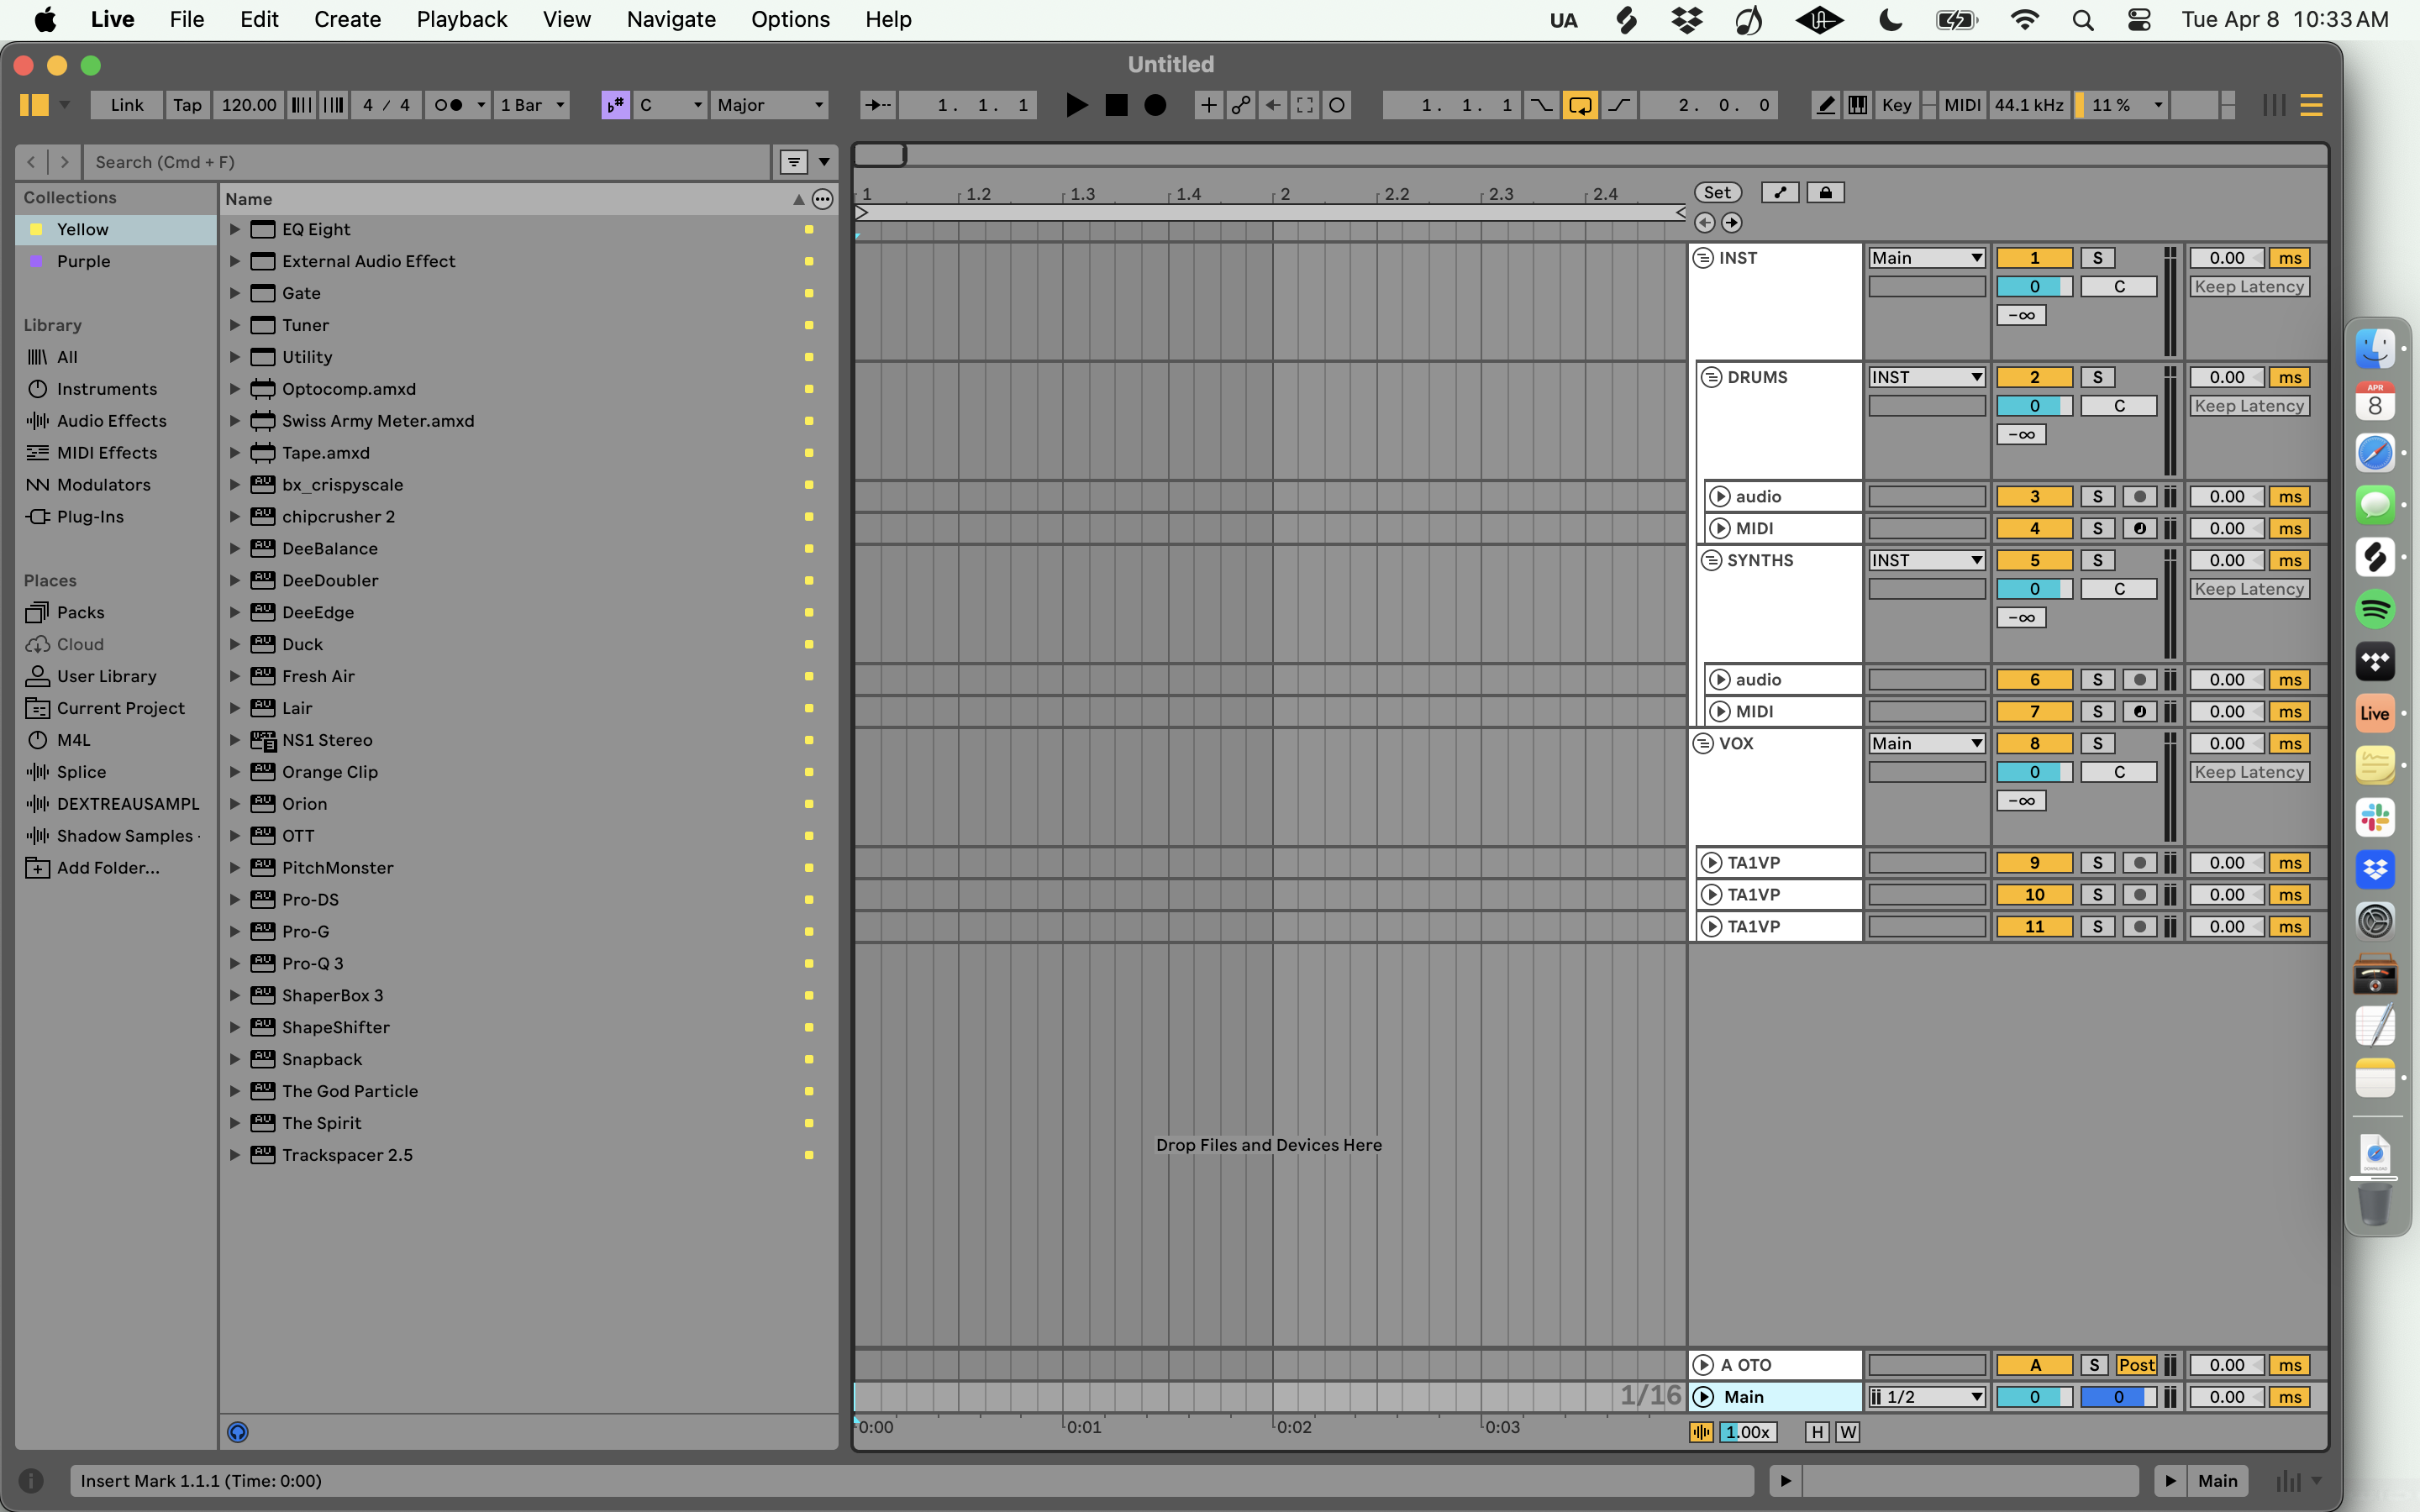Select the Yellow collection color tag
Image resolution: width=2420 pixels, height=1512 pixels.
tap(82, 230)
